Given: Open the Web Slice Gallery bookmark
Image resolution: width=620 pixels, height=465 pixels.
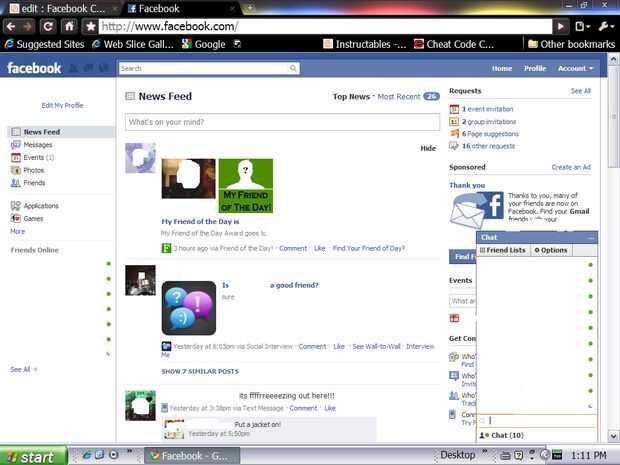Looking at the screenshot, I should point(132,44).
